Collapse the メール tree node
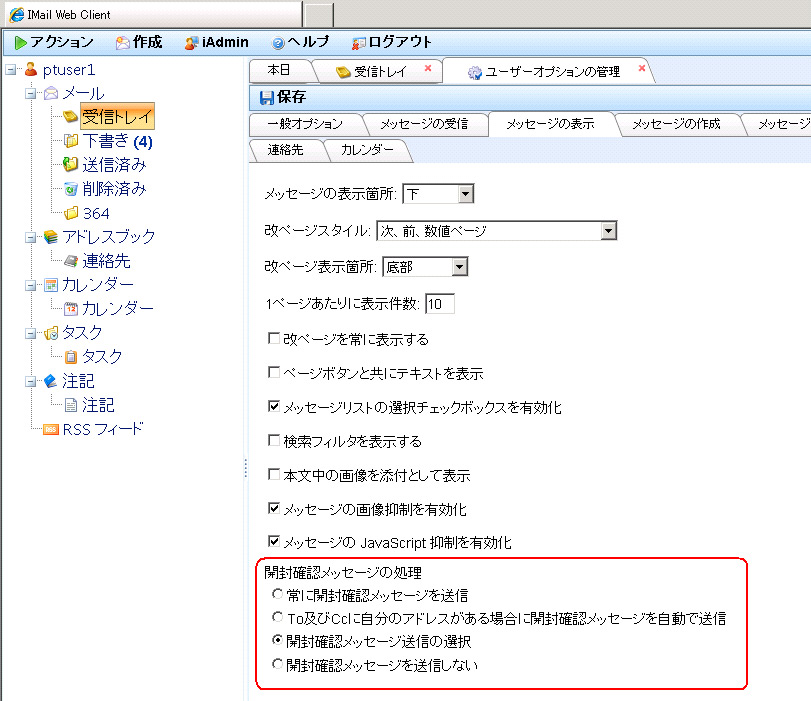This screenshot has height=701, width=811. pyautogui.click(x=31, y=94)
